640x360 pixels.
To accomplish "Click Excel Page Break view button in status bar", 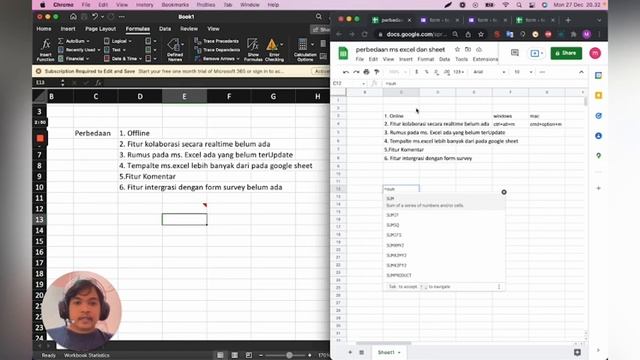I will (249, 355).
